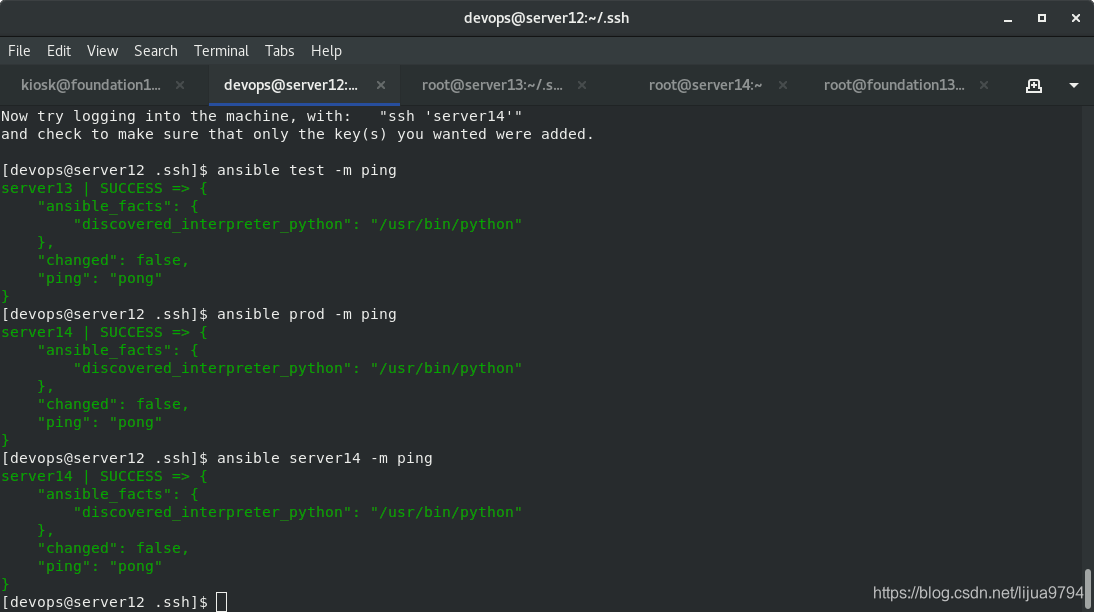
Task: Expand the tab list dropdown arrow
Action: pos(1074,86)
